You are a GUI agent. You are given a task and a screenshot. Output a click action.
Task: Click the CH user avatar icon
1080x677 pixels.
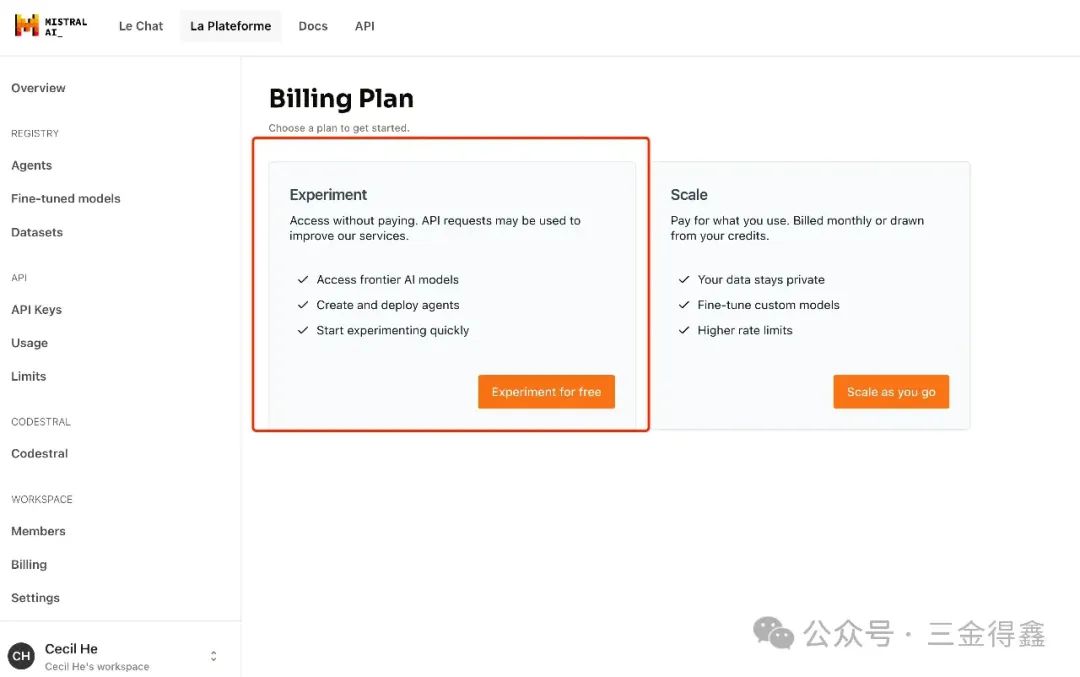[21, 656]
